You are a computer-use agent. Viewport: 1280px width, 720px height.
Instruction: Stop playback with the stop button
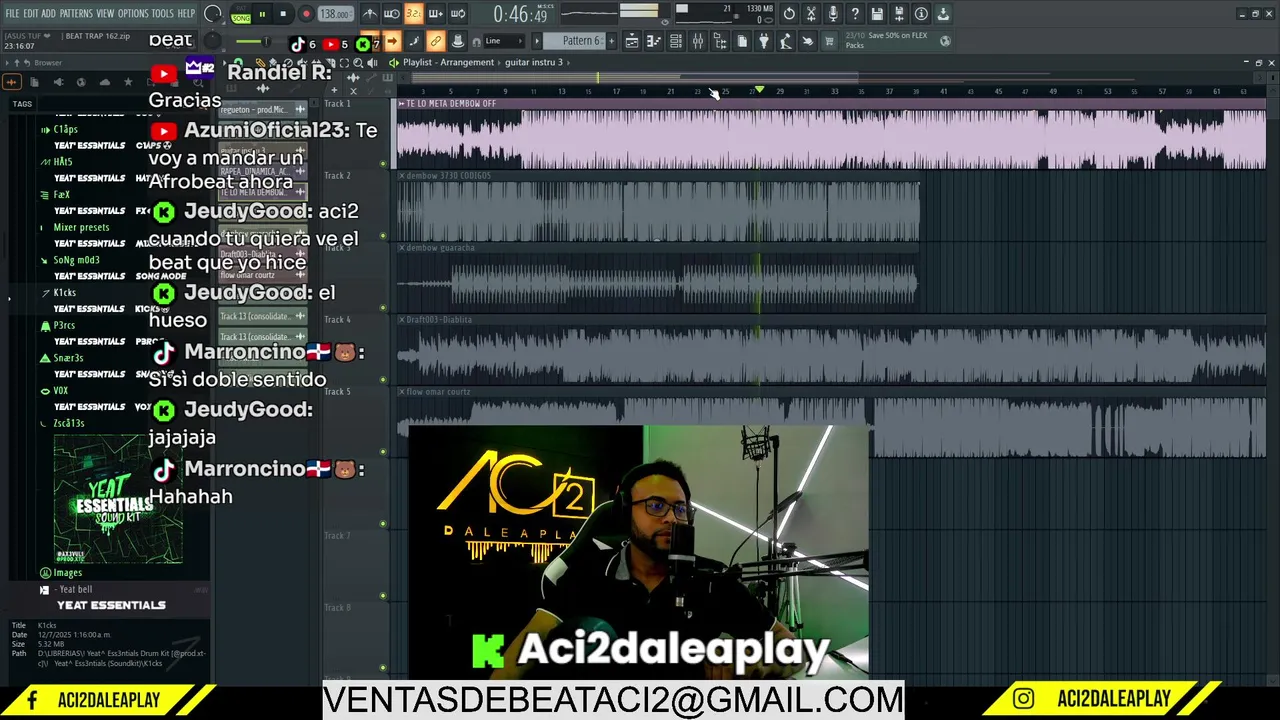coord(284,14)
